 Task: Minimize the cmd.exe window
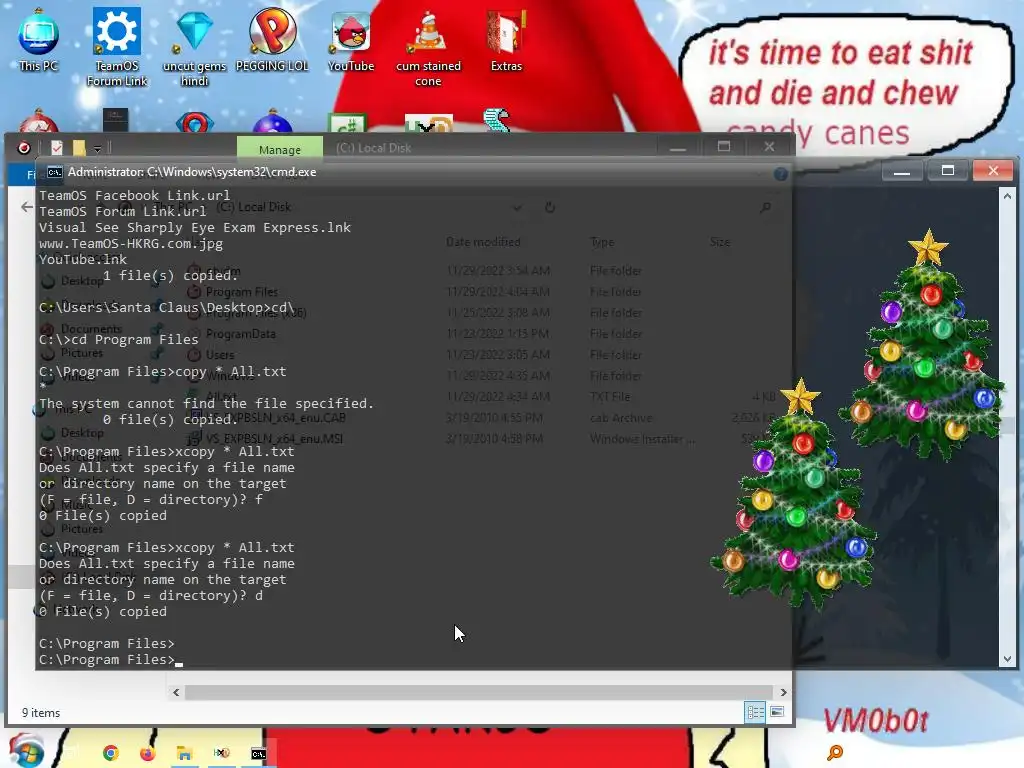click(902, 171)
